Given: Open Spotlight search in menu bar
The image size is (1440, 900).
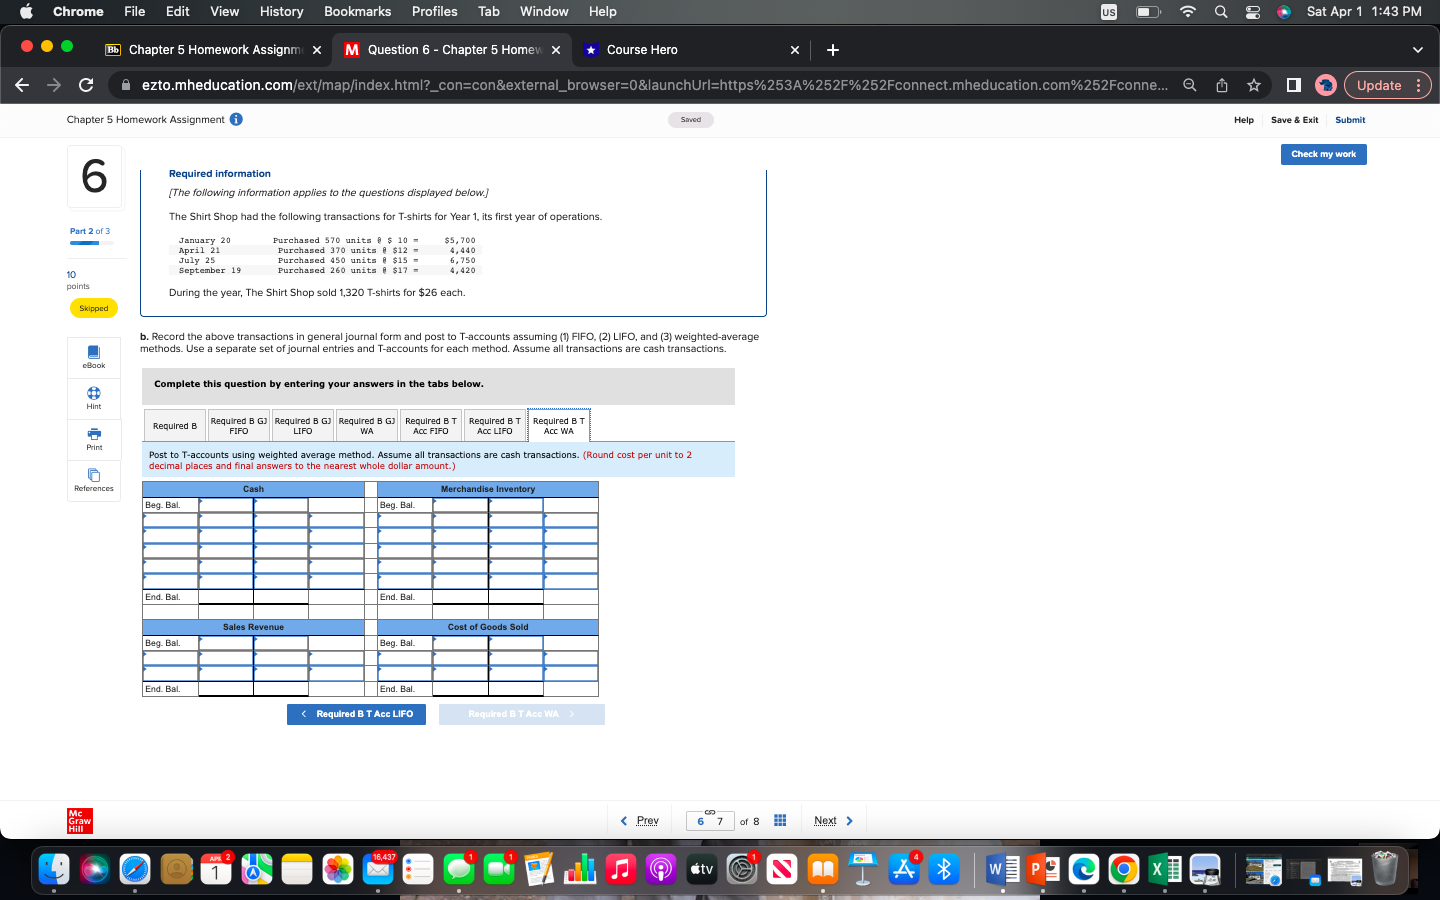Looking at the screenshot, I should (1221, 12).
